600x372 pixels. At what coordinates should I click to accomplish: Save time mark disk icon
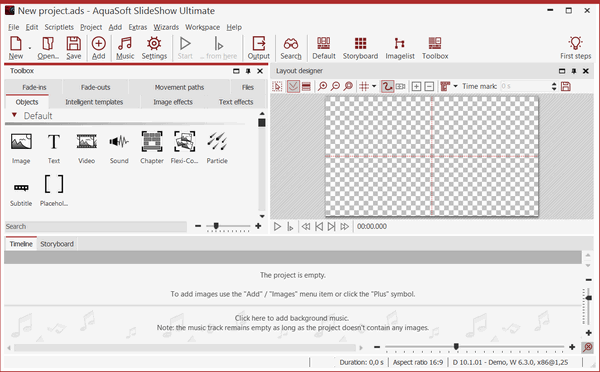coord(566,86)
